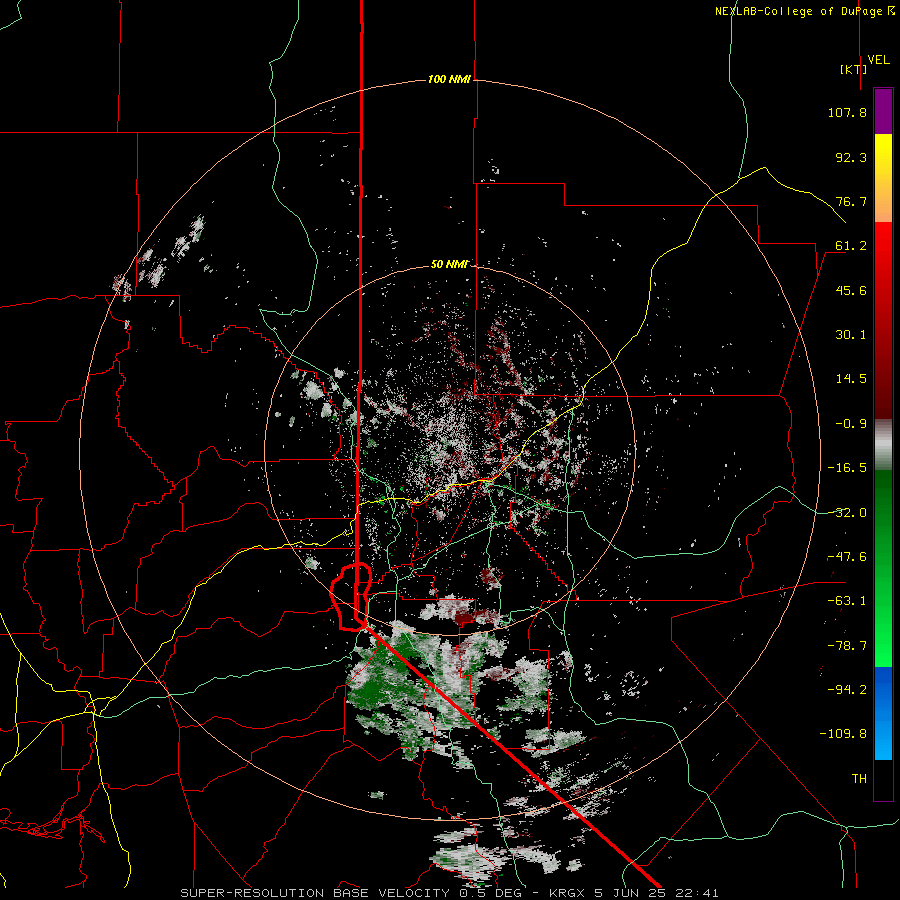Click the [KT] units label
This screenshot has width=900, height=900.
854,69
